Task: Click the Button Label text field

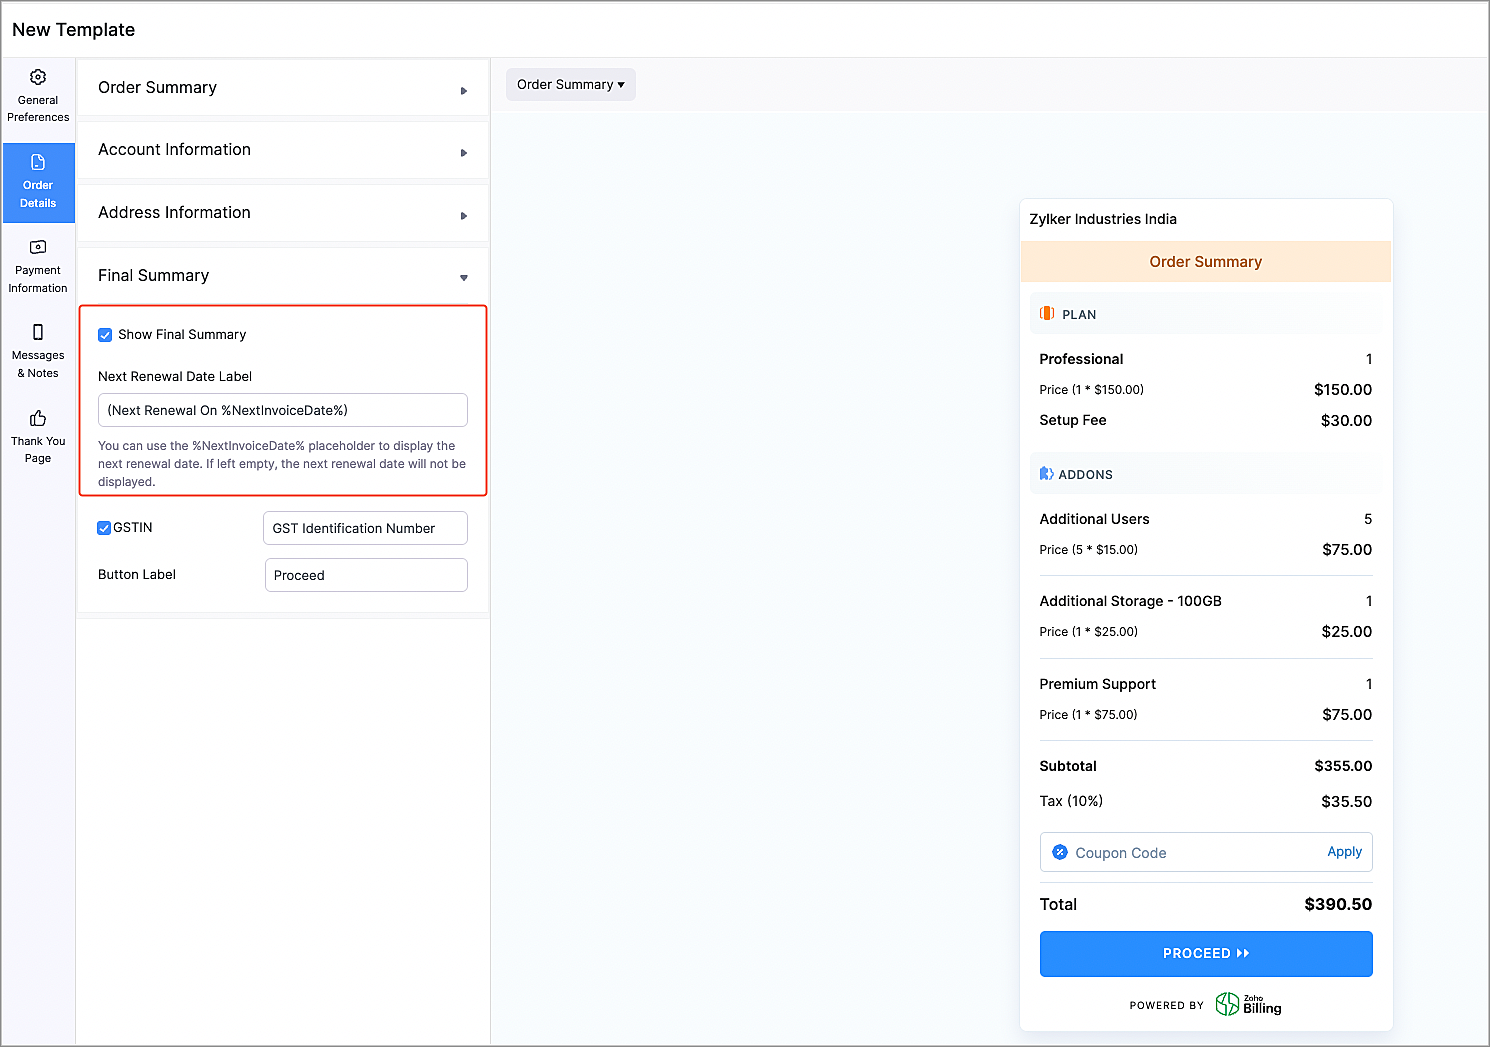Action: [x=366, y=575]
